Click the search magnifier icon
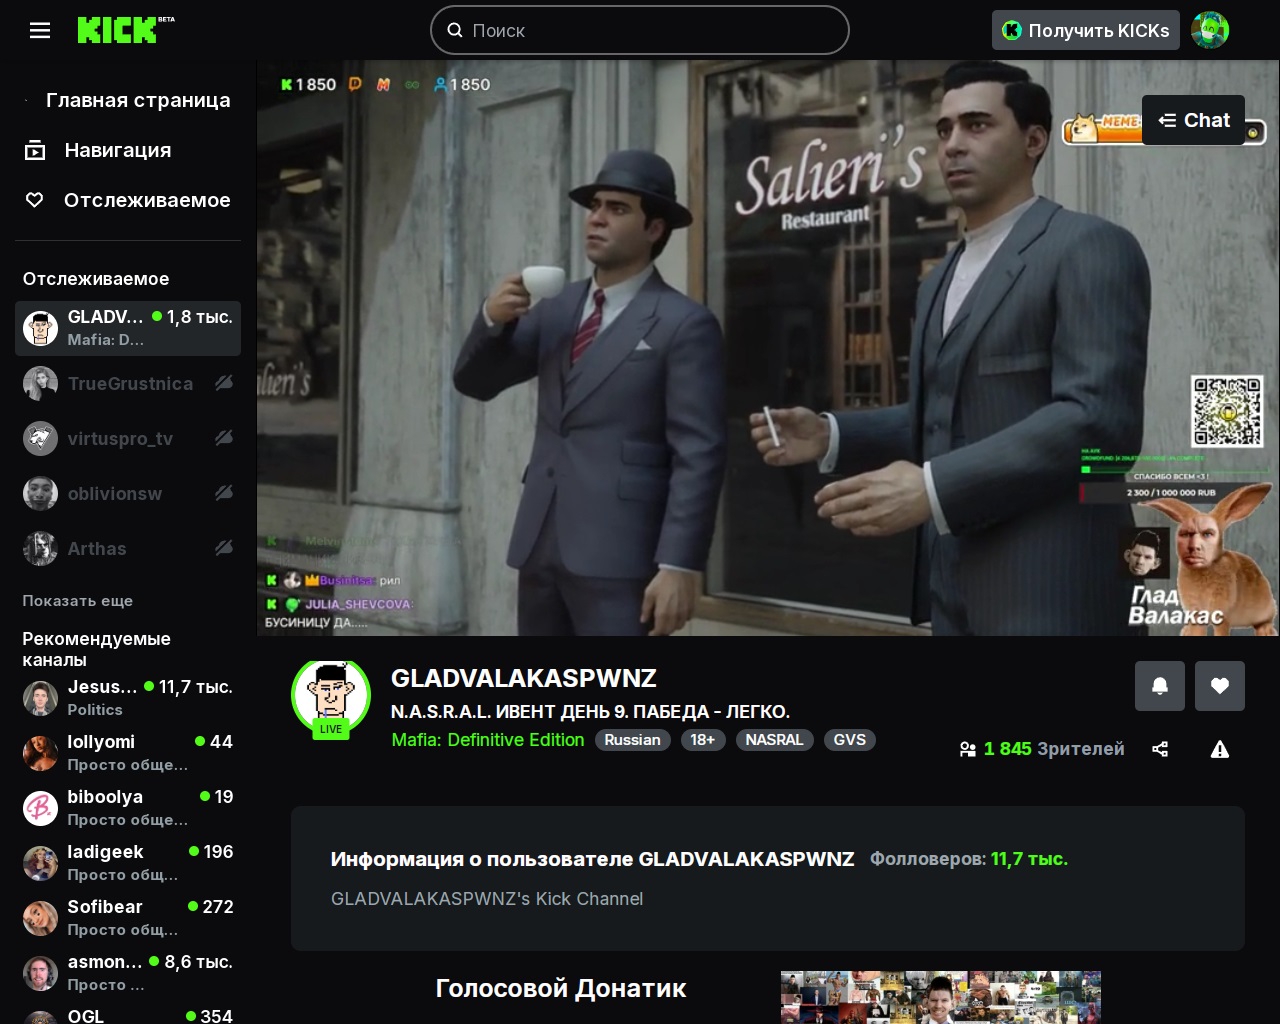Viewport: 1280px width, 1024px height. tap(455, 30)
